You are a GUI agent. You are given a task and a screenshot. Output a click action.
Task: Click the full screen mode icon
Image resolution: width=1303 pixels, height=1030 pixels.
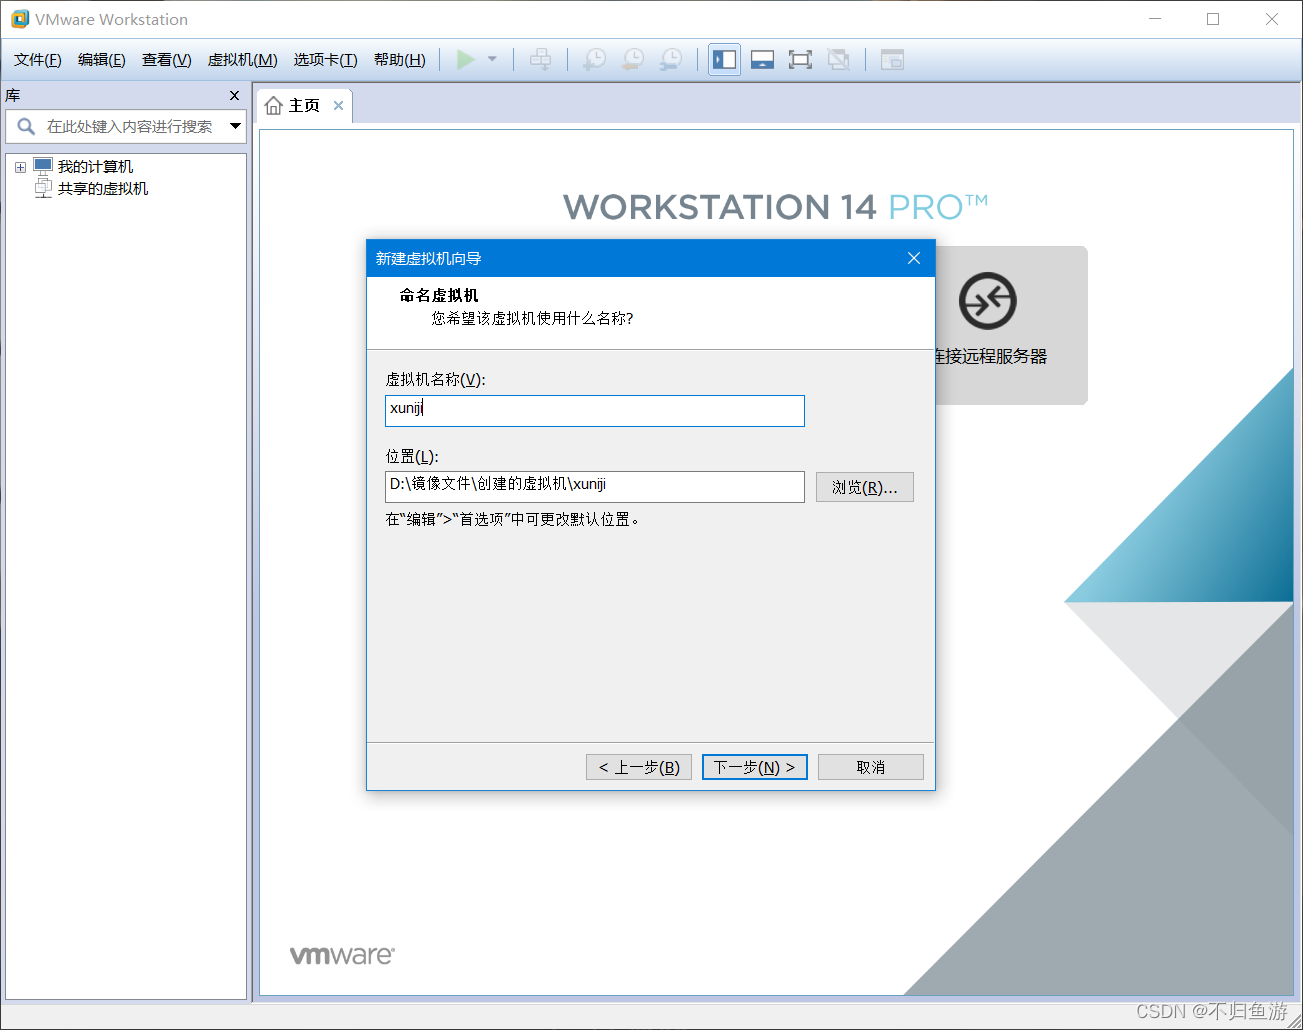(800, 60)
